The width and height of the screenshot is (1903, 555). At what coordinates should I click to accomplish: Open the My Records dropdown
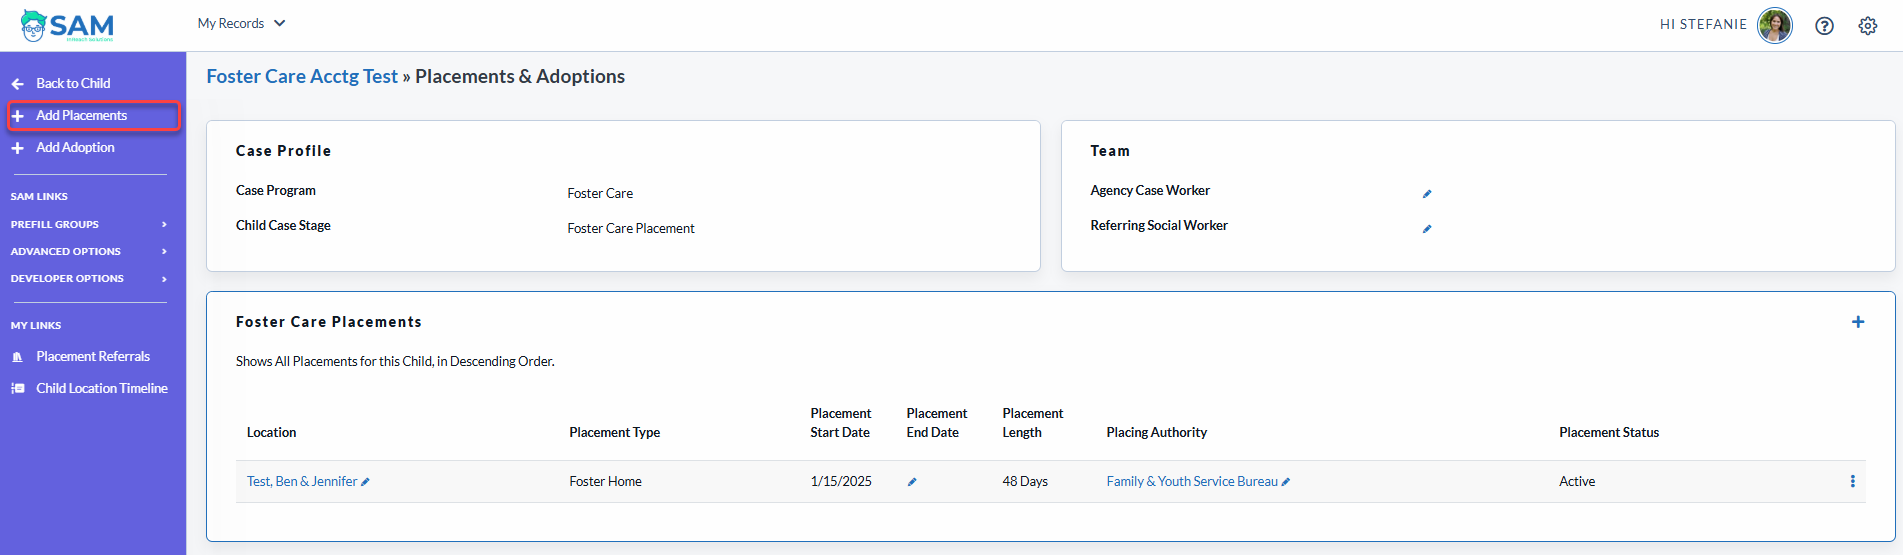click(241, 23)
